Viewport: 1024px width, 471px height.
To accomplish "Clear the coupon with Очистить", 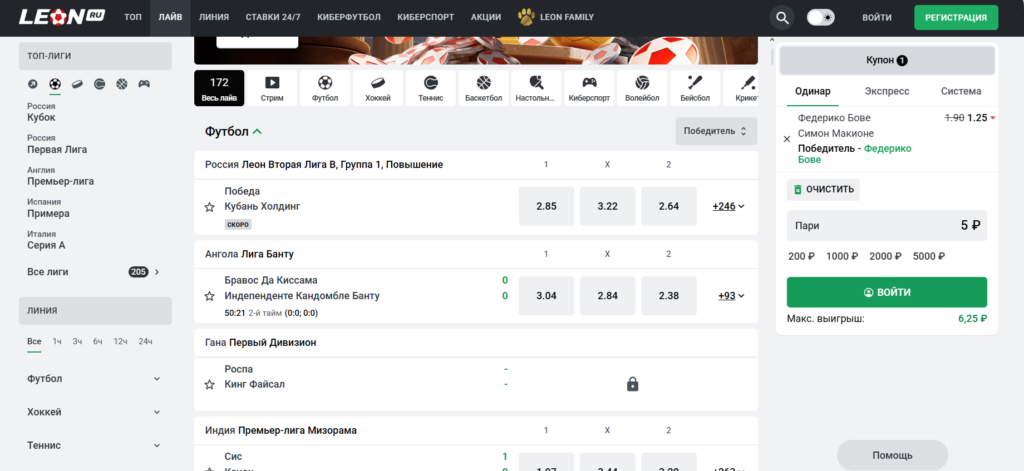I will (823, 189).
